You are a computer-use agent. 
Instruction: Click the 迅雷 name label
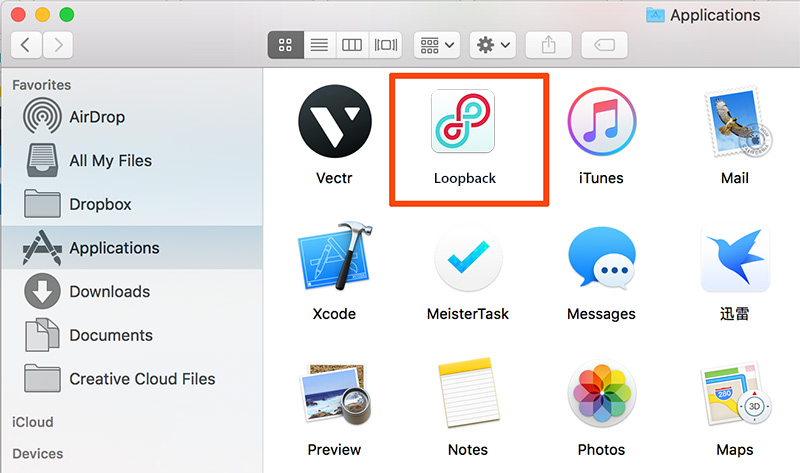pyautogui.click(x=735, y=313)
